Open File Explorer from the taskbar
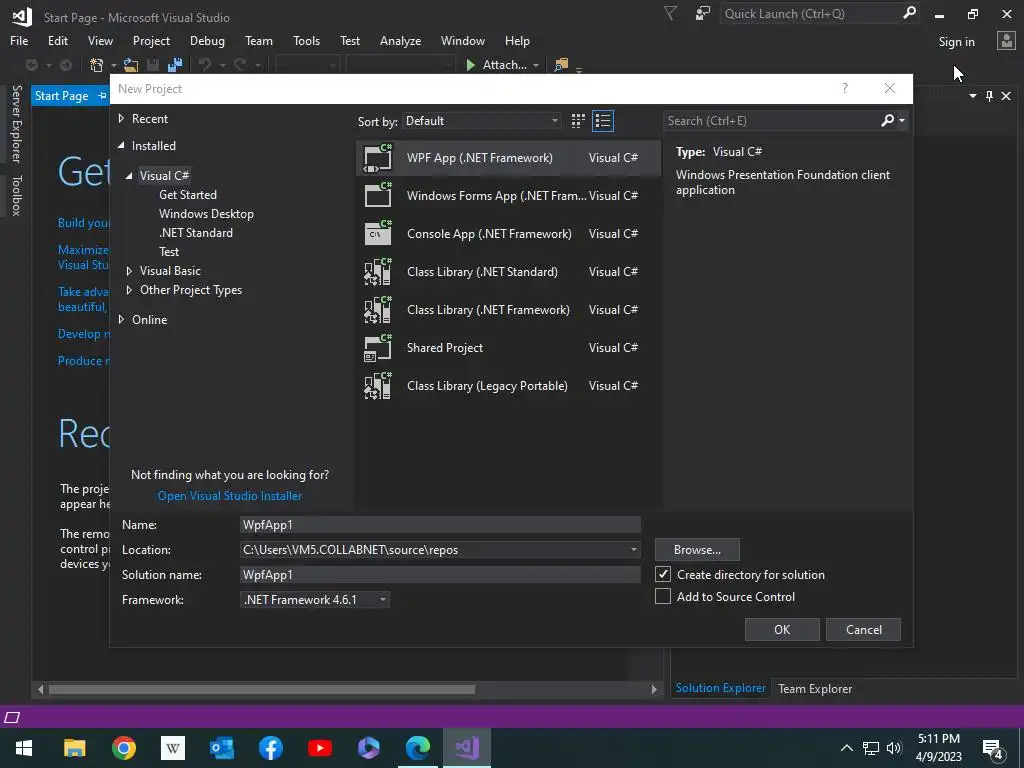Image resolution: width=1024 pixels, height=768 pixels. [74, 748]
